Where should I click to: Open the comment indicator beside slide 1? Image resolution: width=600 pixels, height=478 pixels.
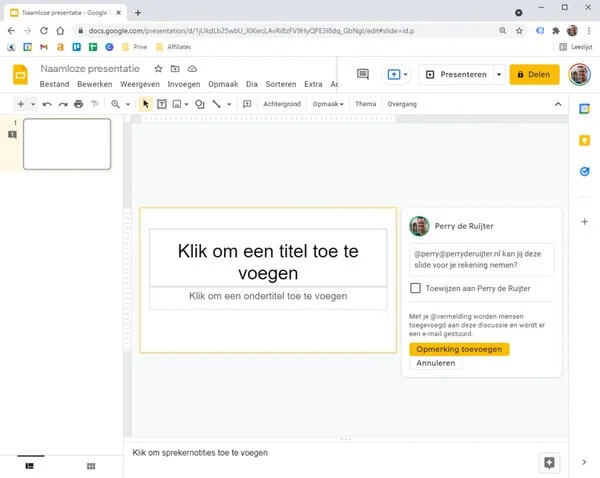click(12, 134)
